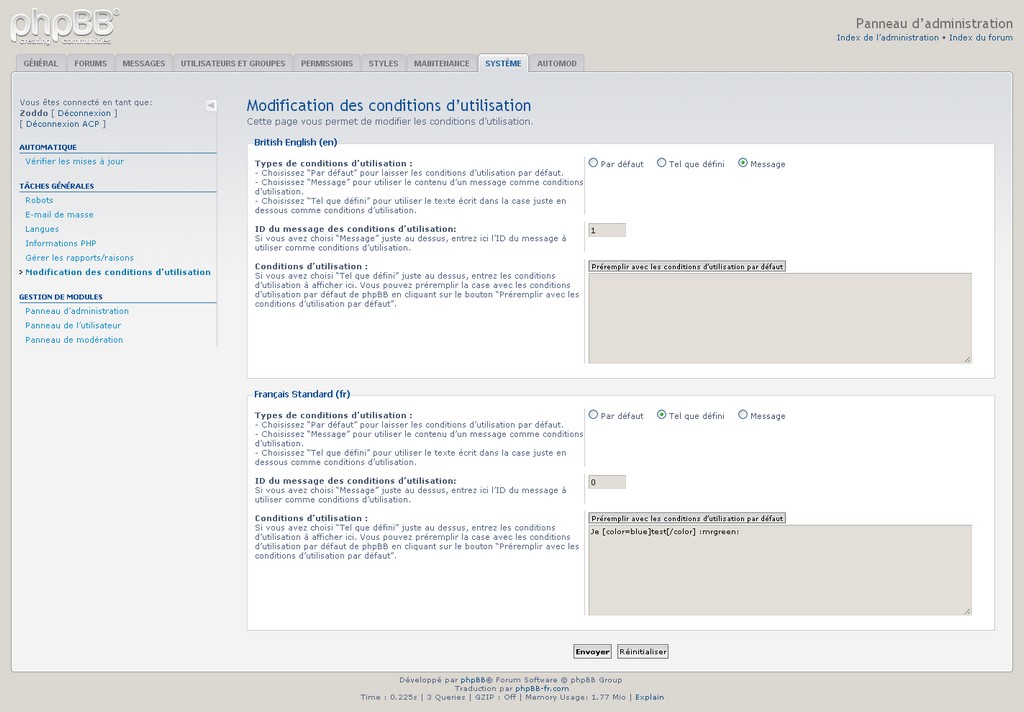Screen dimensions: 1024x712
Task: Select 'Par défaut' for British English
Action: pos(594,163)
